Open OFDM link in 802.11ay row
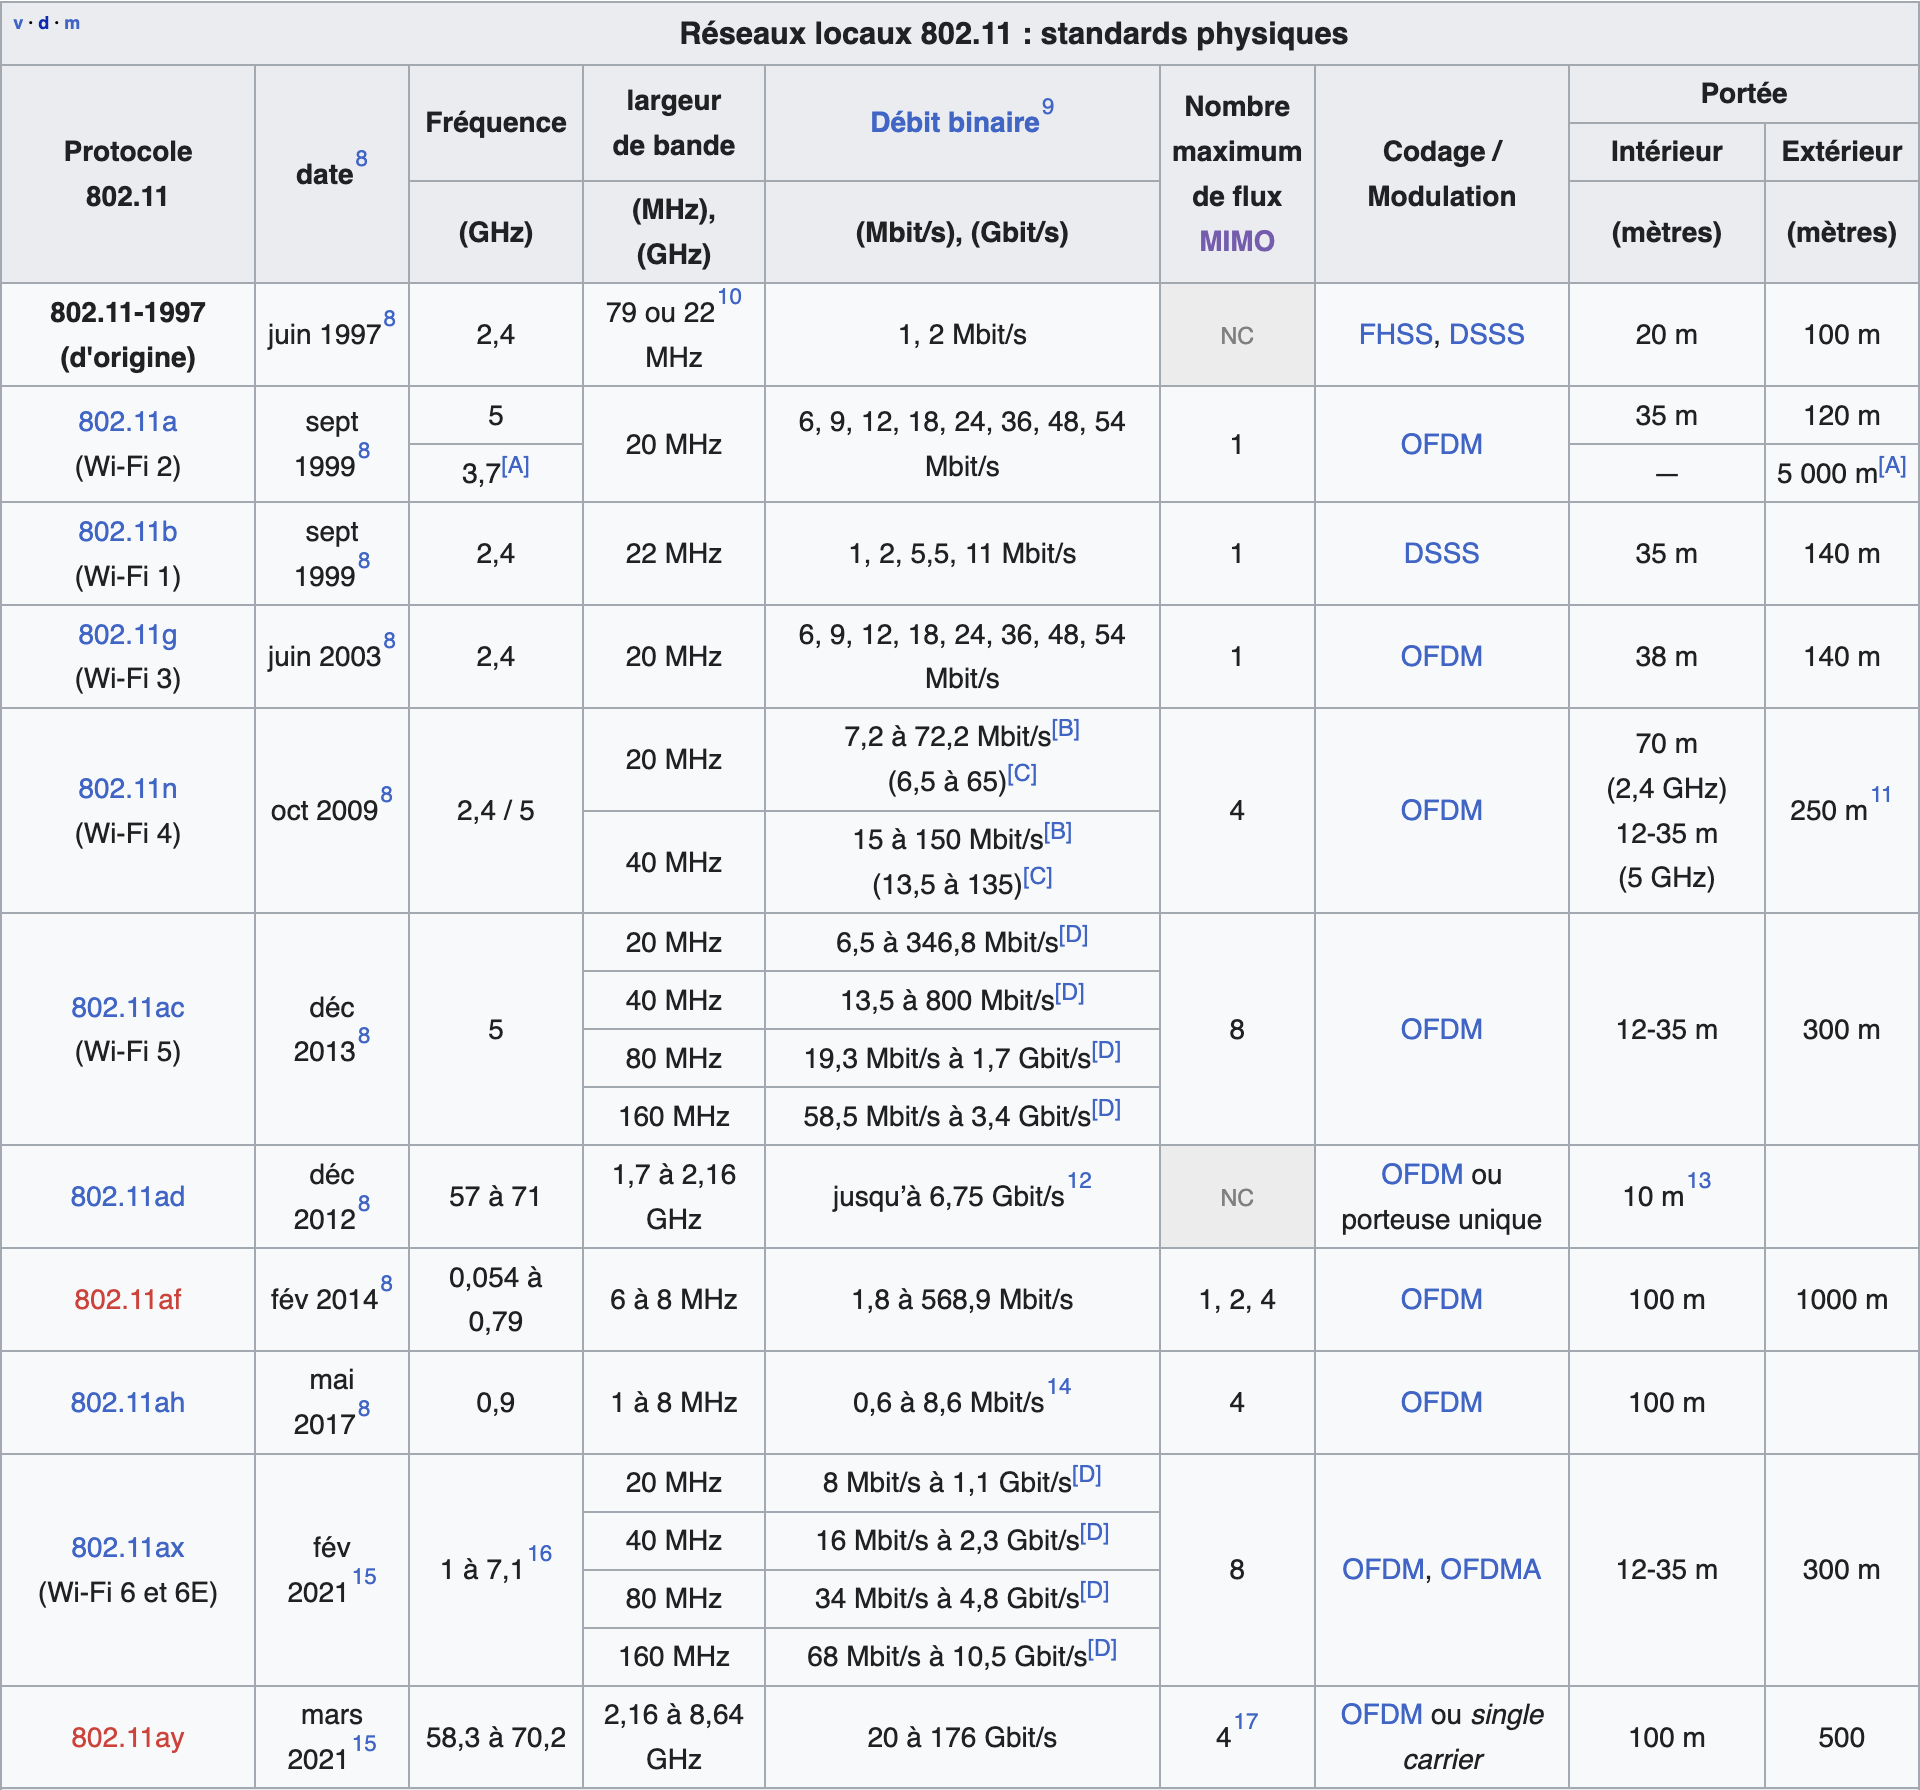1920x1790 pixels. click(1382, 1714)
